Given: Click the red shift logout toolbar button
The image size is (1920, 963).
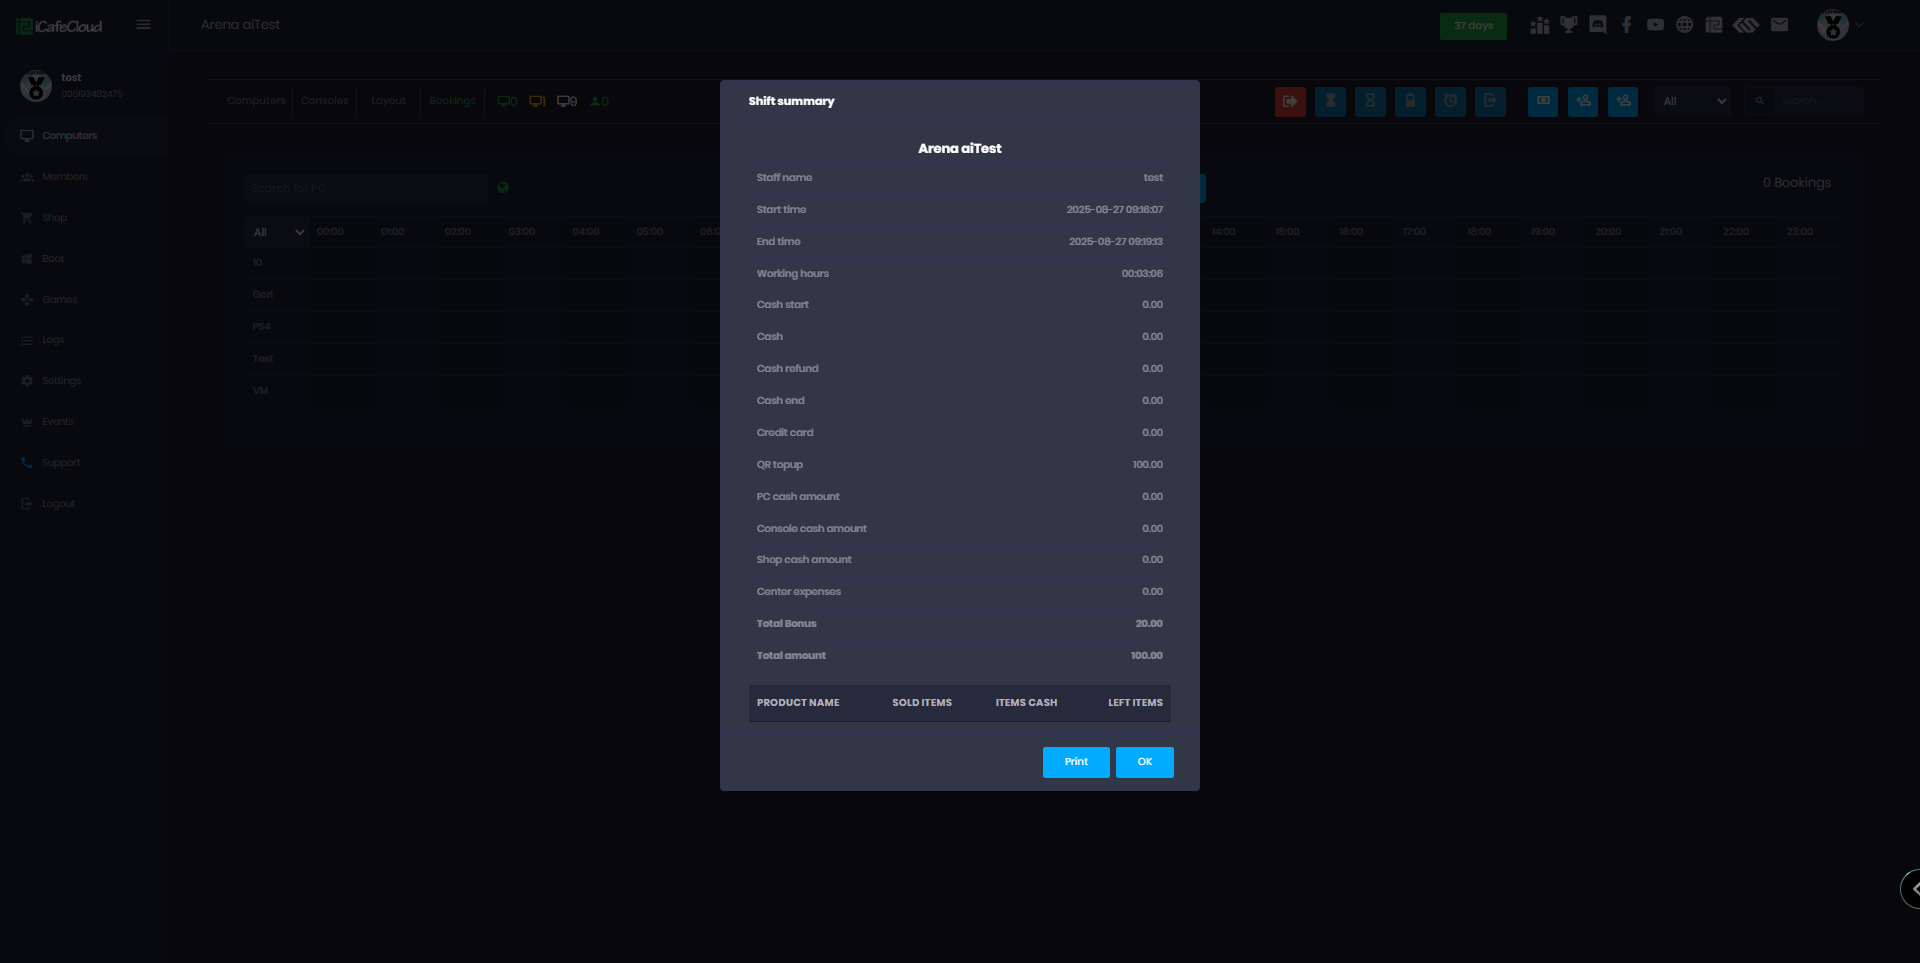Looking at the screenshot, I should [x=1290, y=101].
